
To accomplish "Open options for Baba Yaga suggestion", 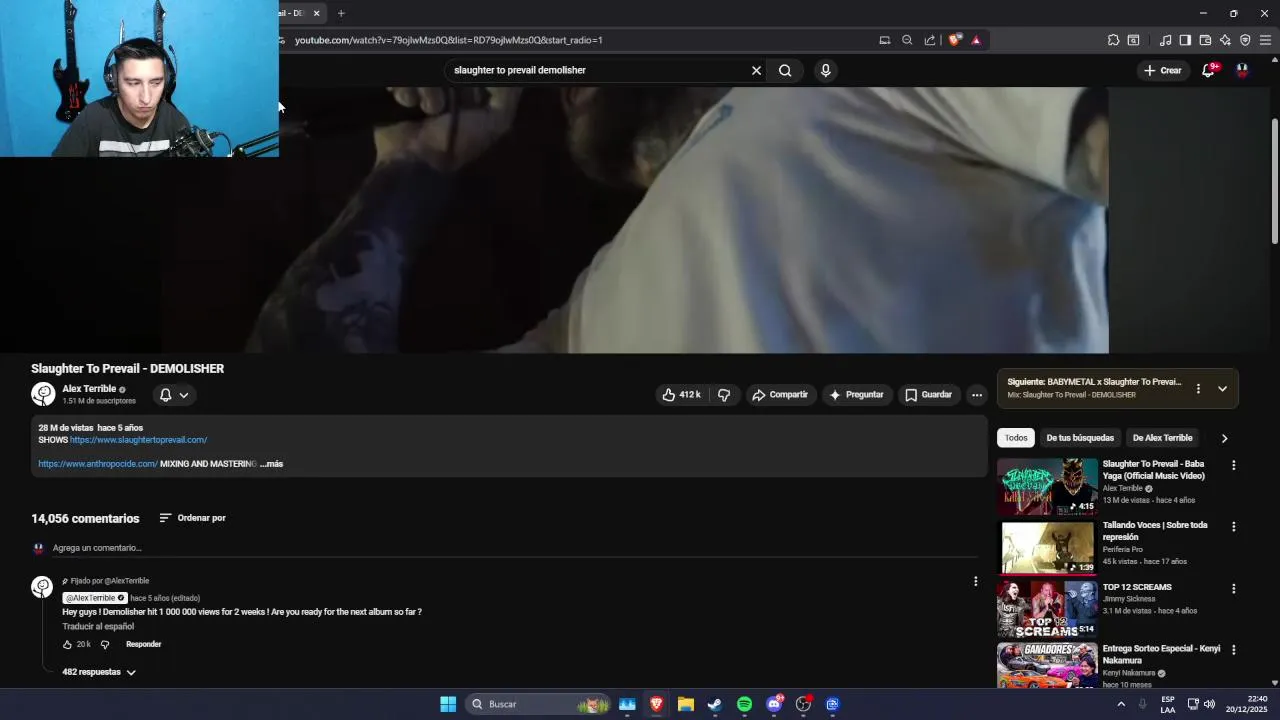I will [x=1233, y=465].
